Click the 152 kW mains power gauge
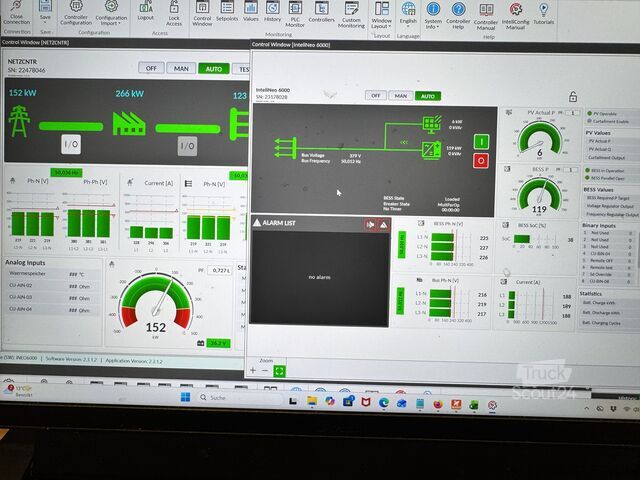 point(156,305)
